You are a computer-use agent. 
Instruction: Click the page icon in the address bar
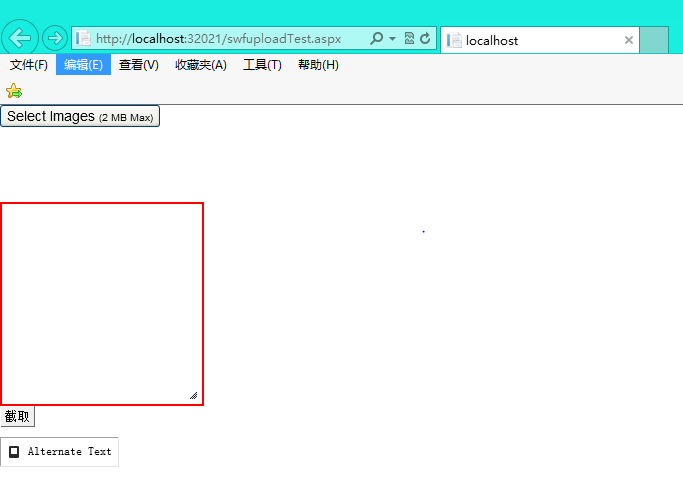pyautogui.click(x=83, y=39)
